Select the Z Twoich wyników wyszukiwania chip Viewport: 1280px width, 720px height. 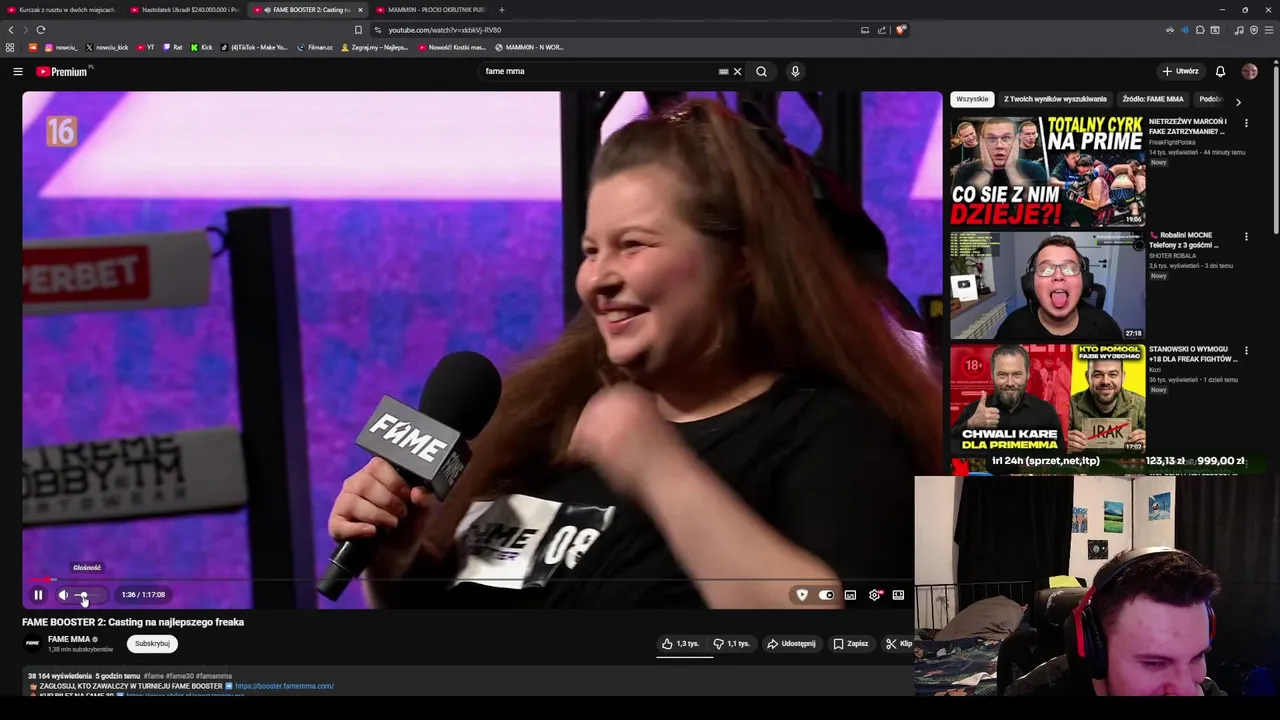1055,99
